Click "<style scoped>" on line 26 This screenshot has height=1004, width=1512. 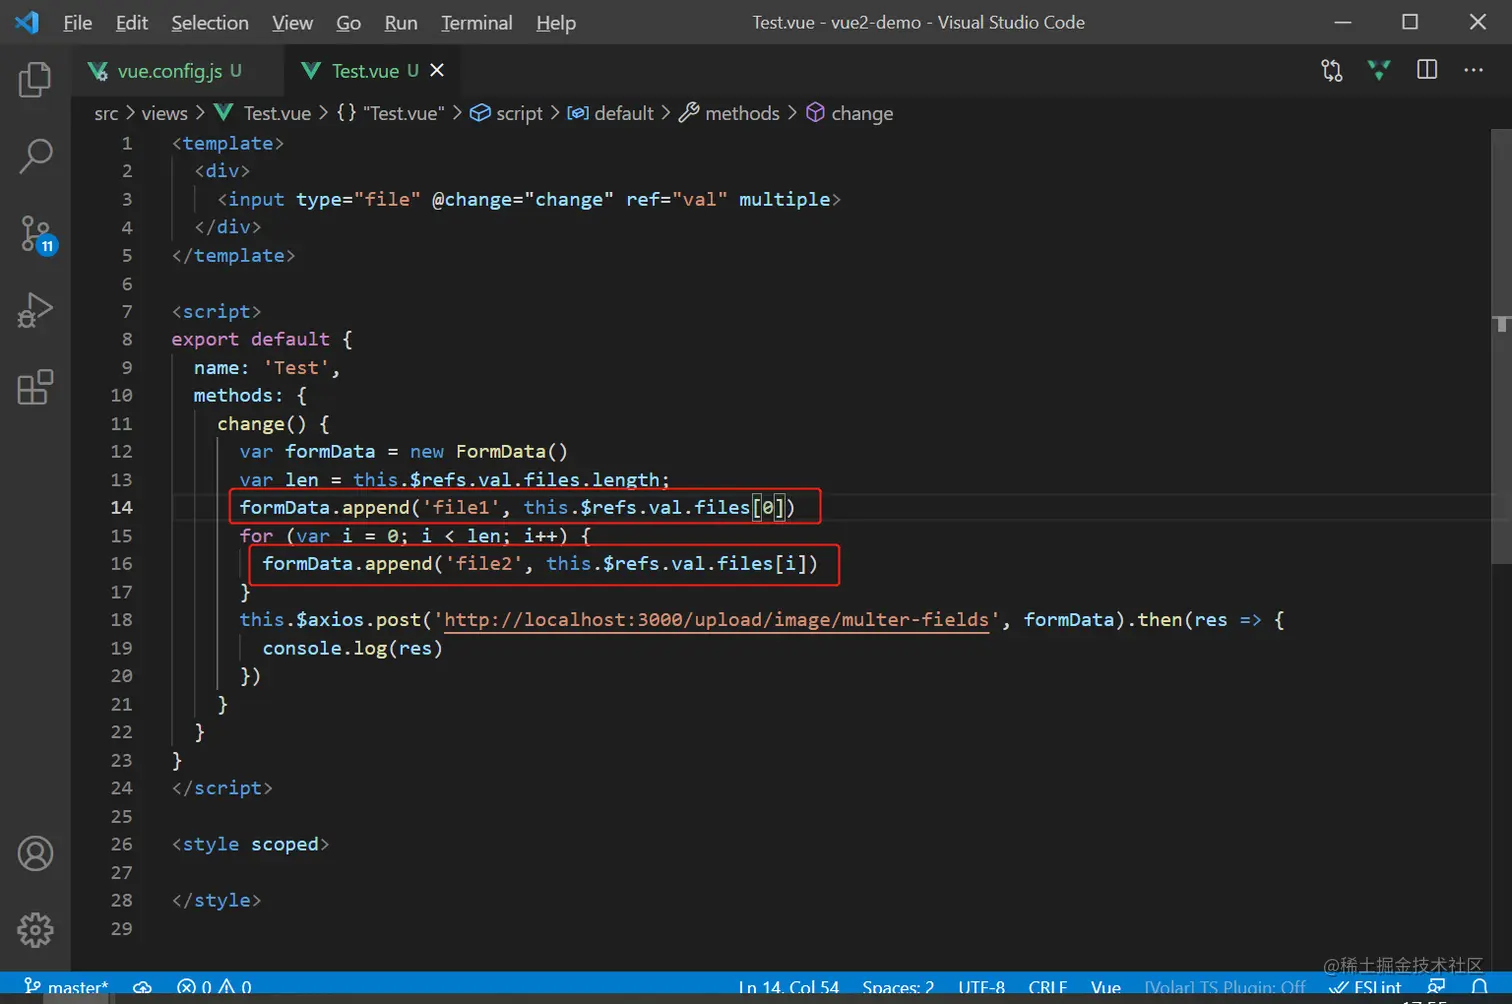[x=250, y=844]
